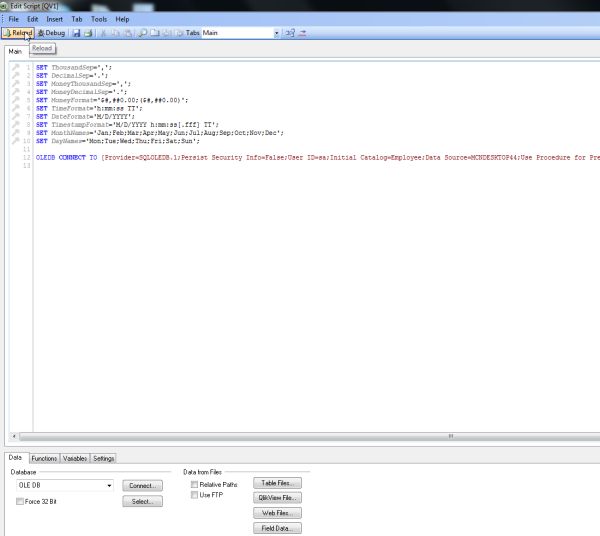The width and height of the screenshot is (600, 536).
Task: Check the Use FTP option
Action: pyautogui.click(x=194, y=495)
